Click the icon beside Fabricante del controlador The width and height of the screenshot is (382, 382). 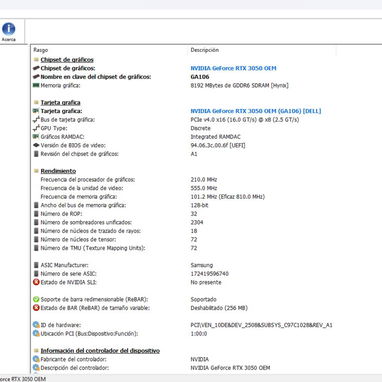(36, 359)
